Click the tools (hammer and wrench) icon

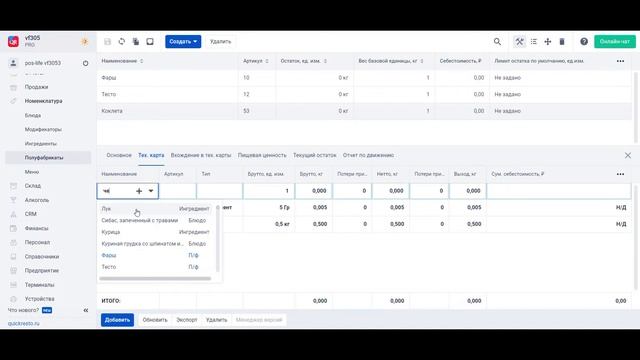coord(519,42)
